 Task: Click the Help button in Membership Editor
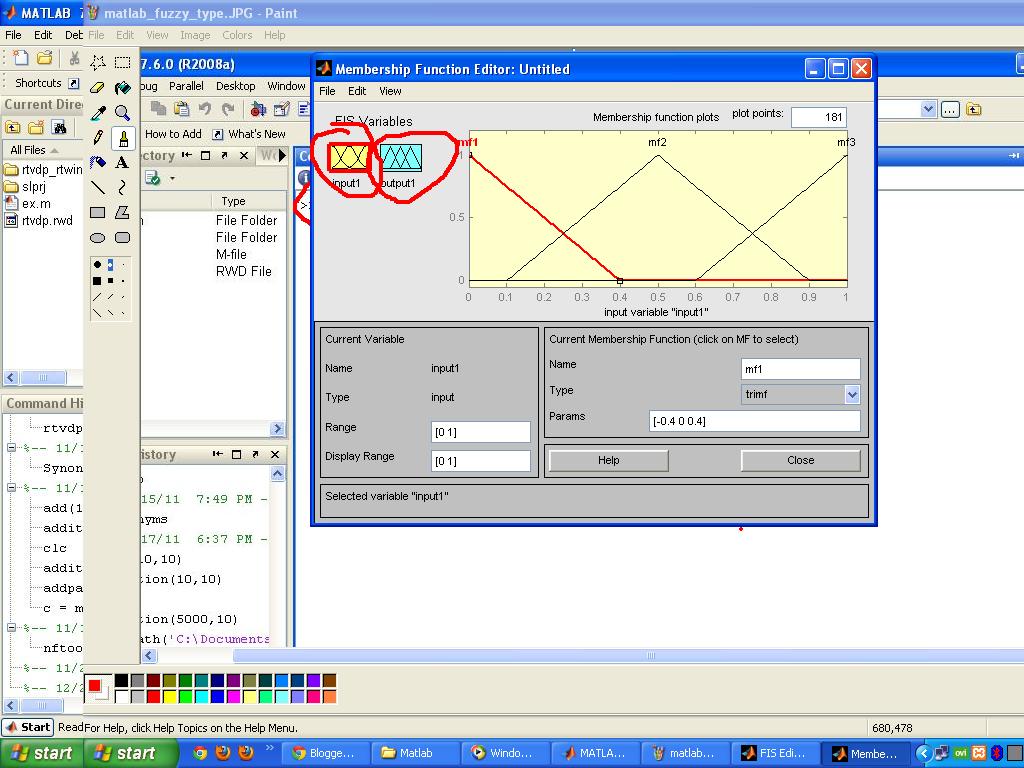coord(609,460)
